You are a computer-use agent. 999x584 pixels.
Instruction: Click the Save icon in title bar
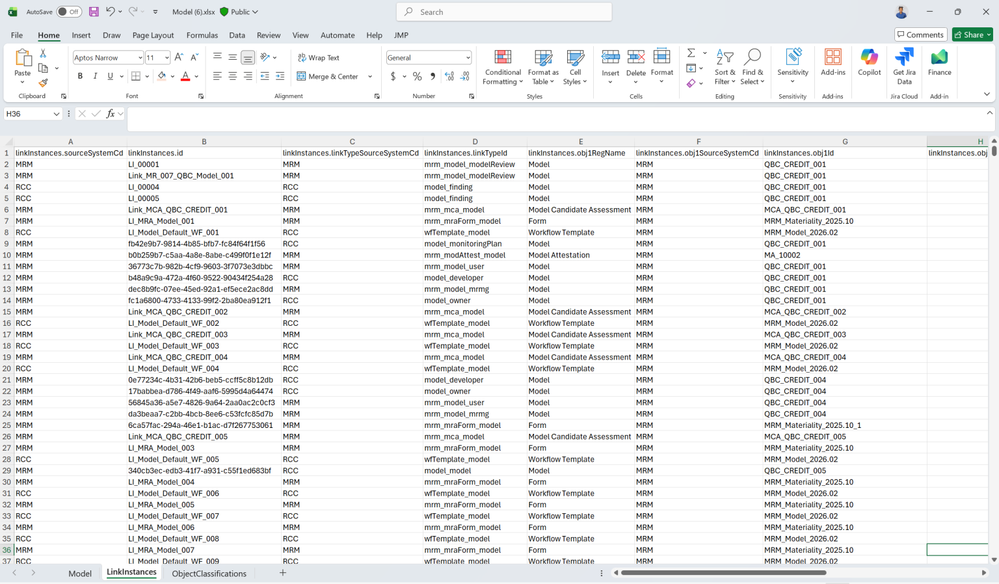pyautogui.click(x=94, y=11)
